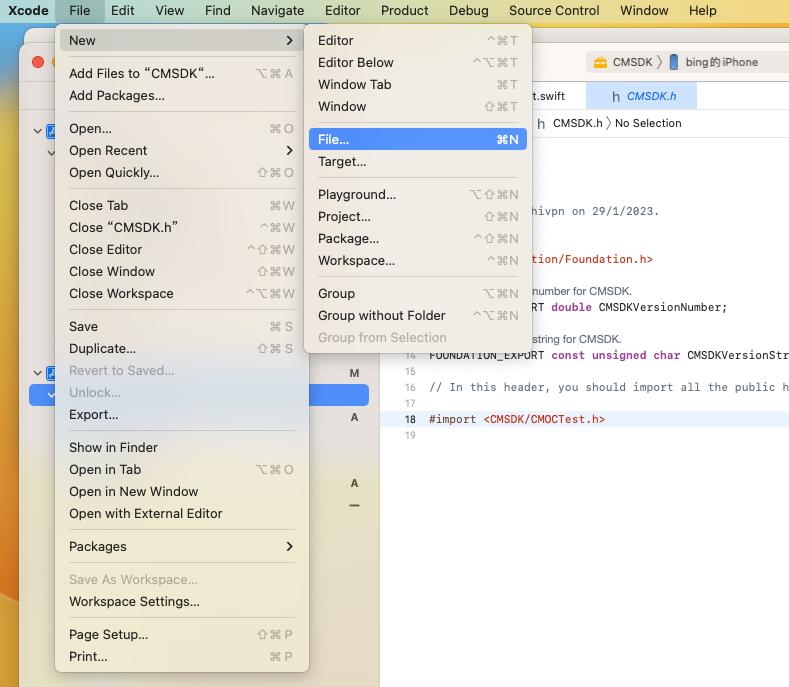This screenshot has width=789, height=687.
Task: Select Window in the New submenu
Action: [418, 107]
